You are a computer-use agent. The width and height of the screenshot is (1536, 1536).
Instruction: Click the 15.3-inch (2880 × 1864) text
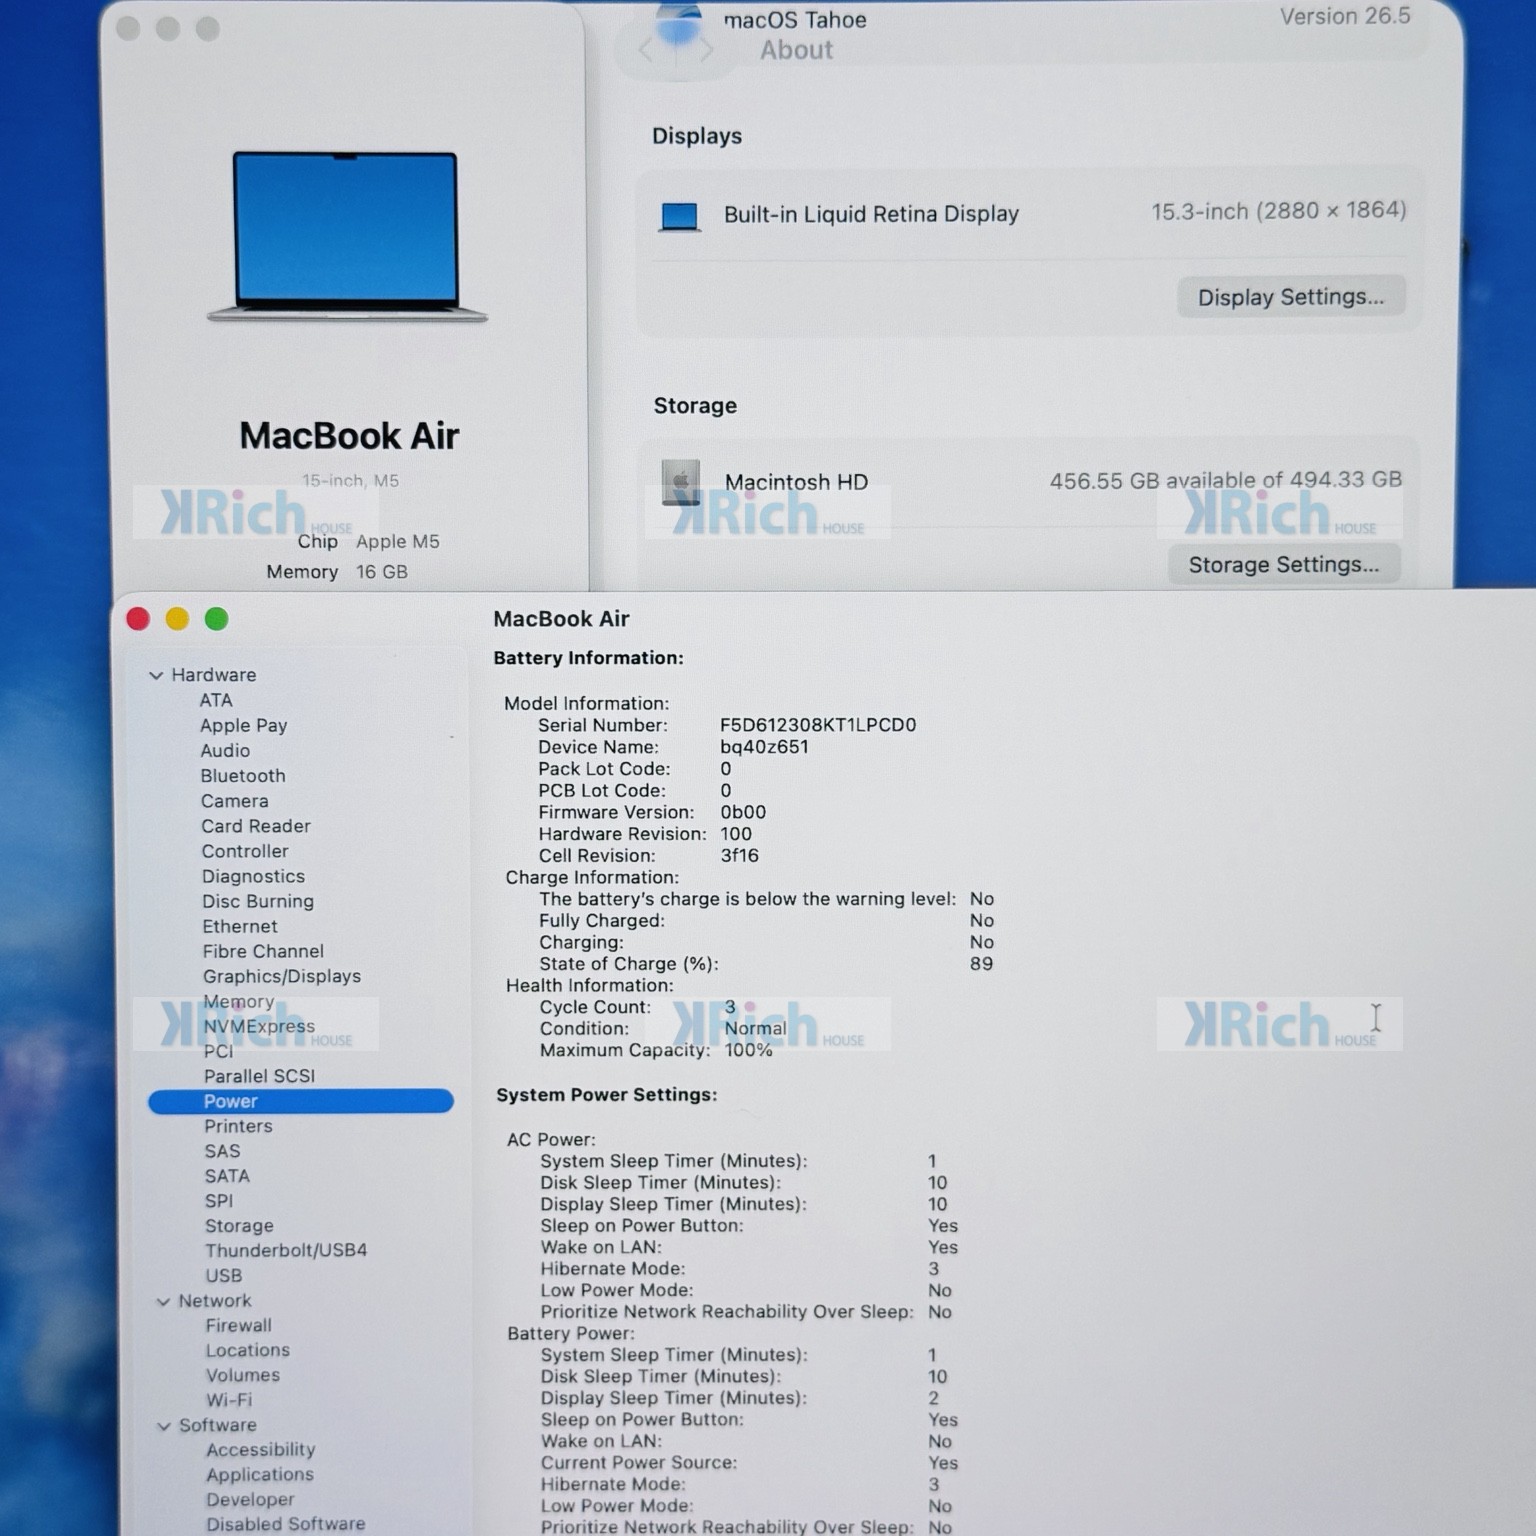click(x=1278, y=212)
